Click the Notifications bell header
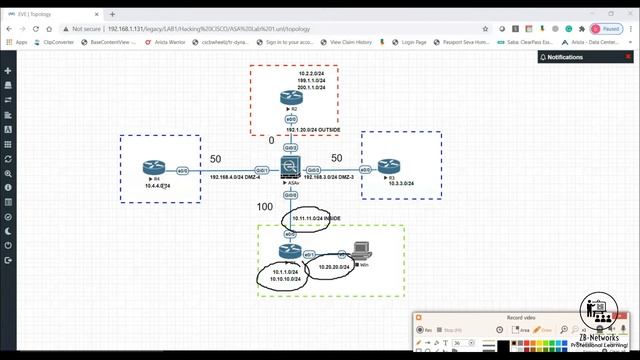This screenshot has height=360, width=640. coord(561,57)
